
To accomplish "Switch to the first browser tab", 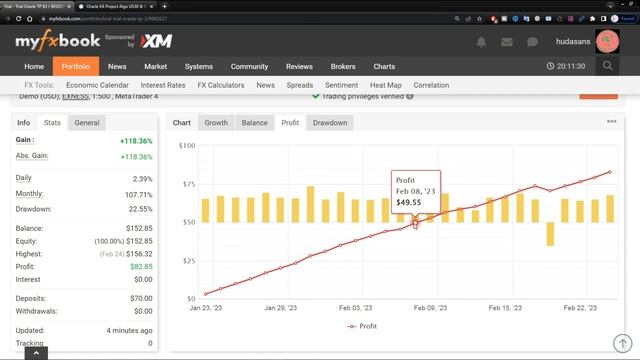I will coord(37,6).
